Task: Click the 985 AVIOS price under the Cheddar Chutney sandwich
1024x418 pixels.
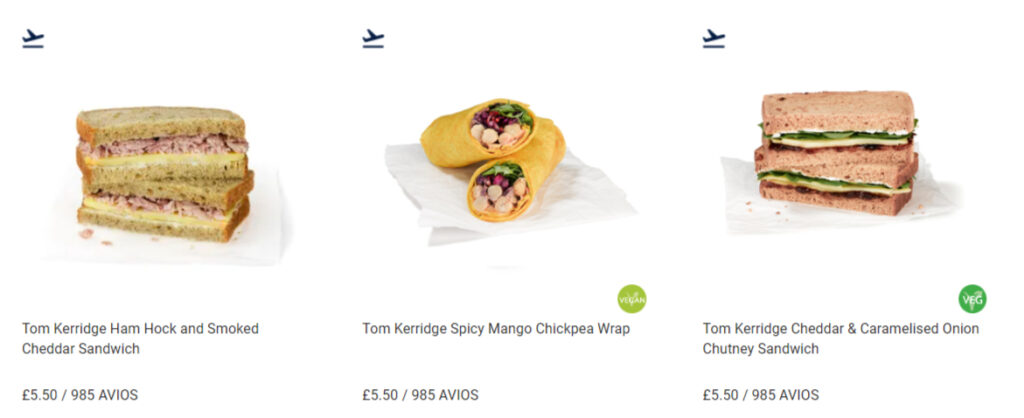Action: coord(785,395)
